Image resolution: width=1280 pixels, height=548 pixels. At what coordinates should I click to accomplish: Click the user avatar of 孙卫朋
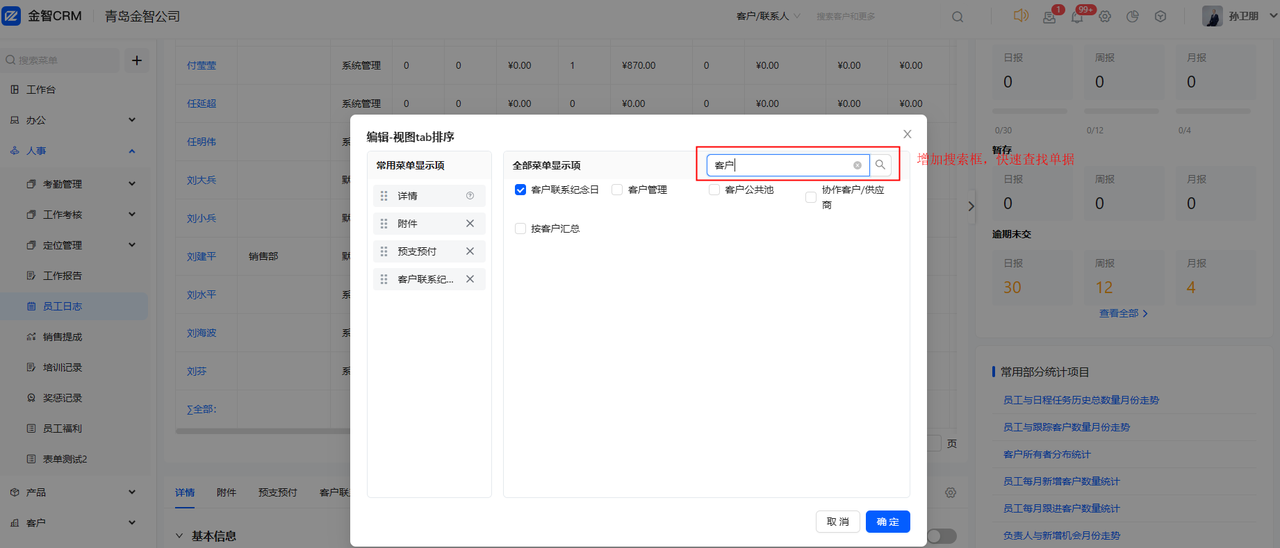(x=1212, y=16)
